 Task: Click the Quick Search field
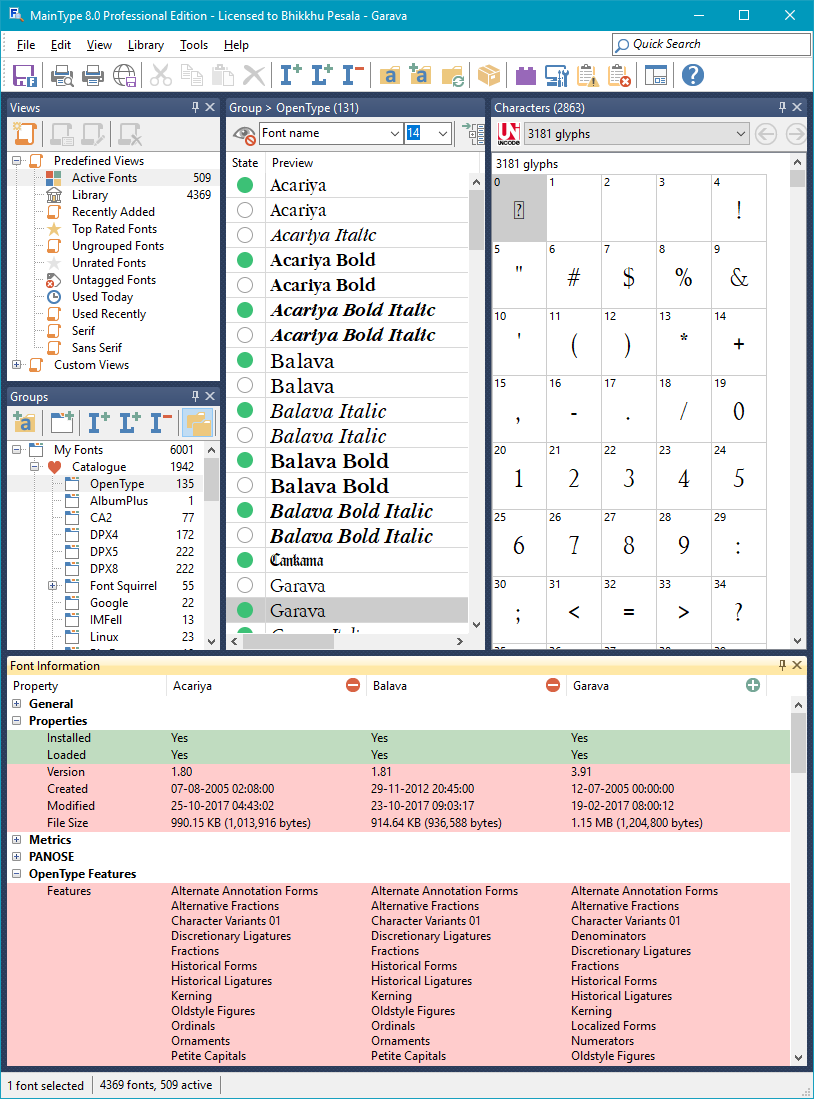(x=711, y=44)
